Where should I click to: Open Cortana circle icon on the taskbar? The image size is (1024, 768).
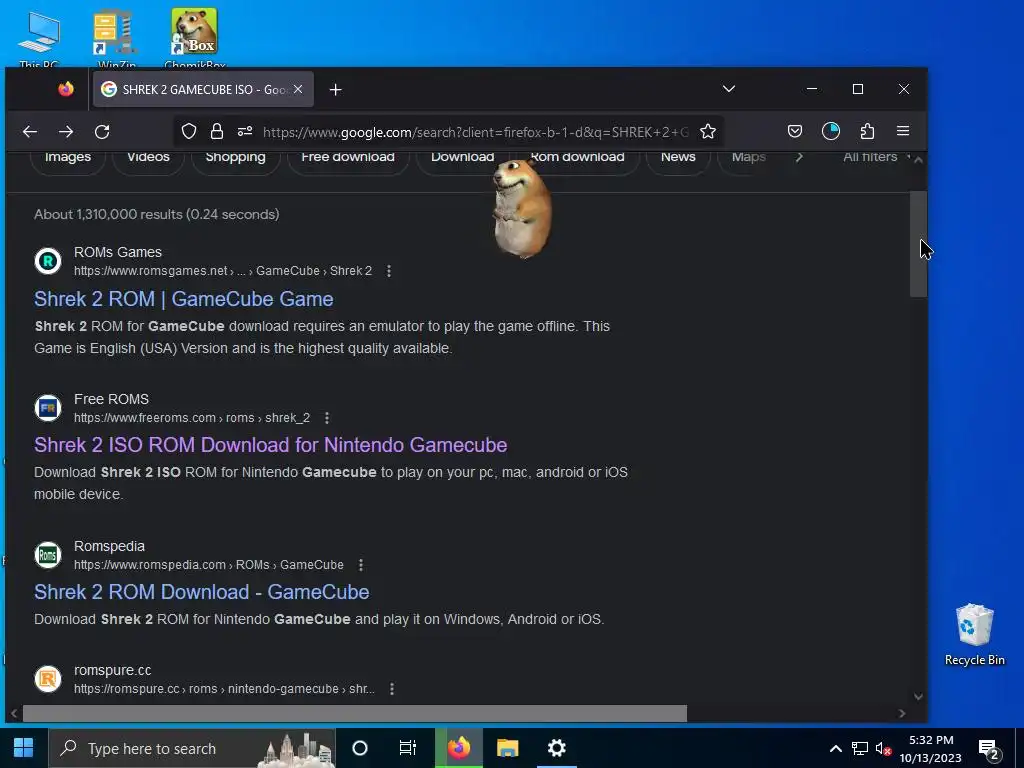360,748
